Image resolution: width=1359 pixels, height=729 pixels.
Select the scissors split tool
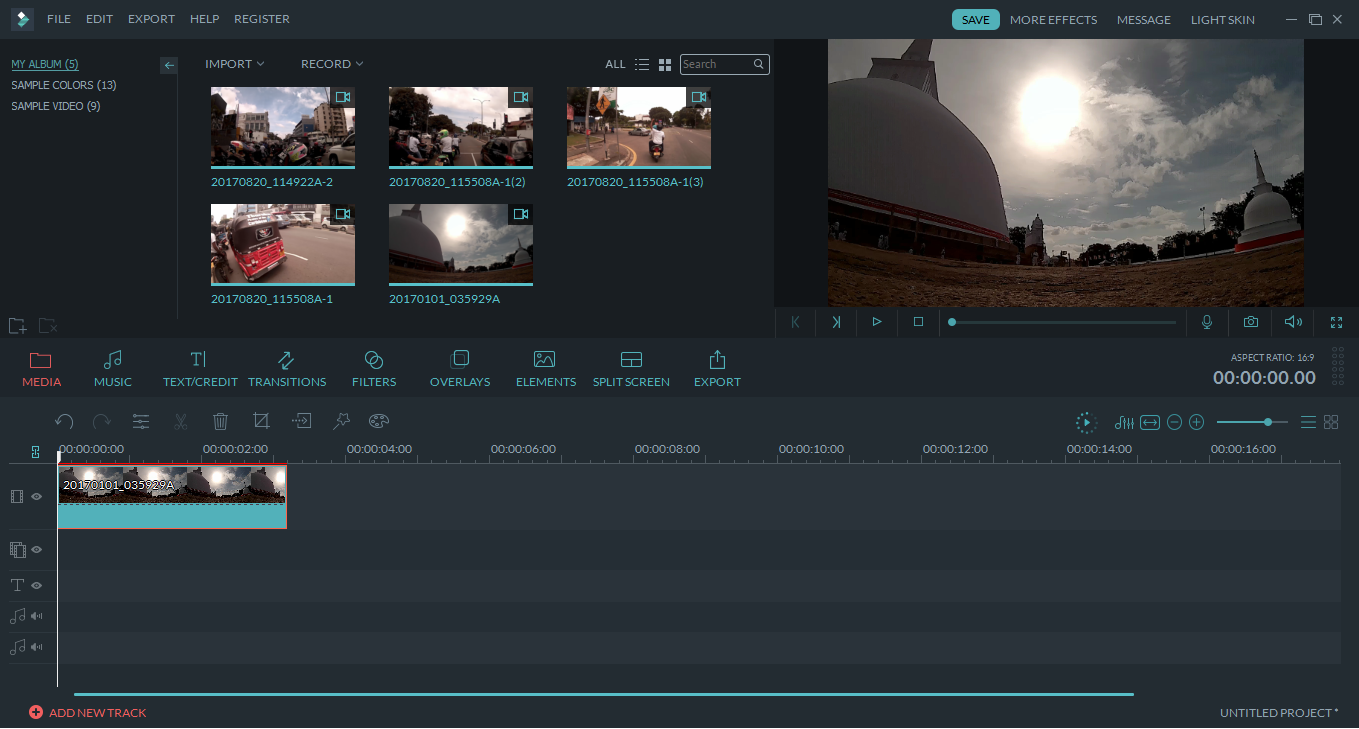(x=180, y=421)
